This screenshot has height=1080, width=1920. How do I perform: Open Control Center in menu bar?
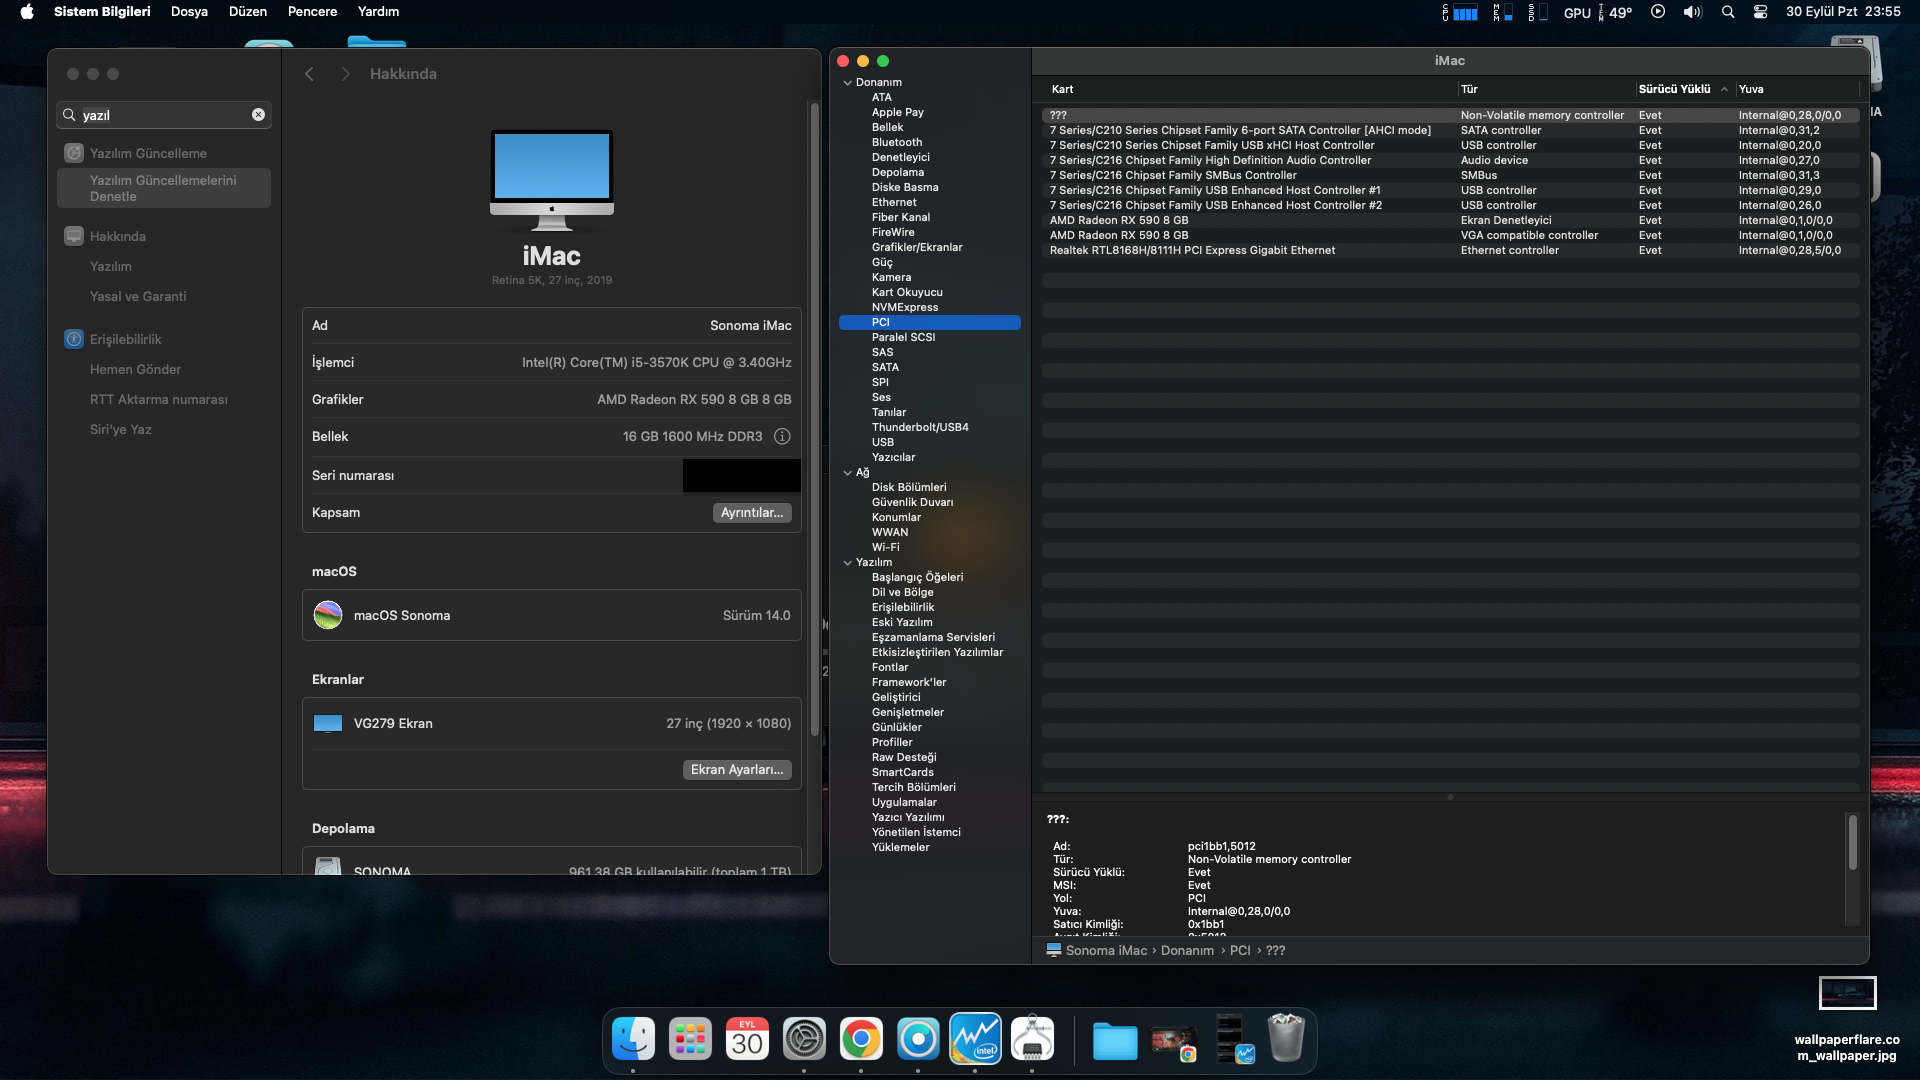(x=1760, y=12)
